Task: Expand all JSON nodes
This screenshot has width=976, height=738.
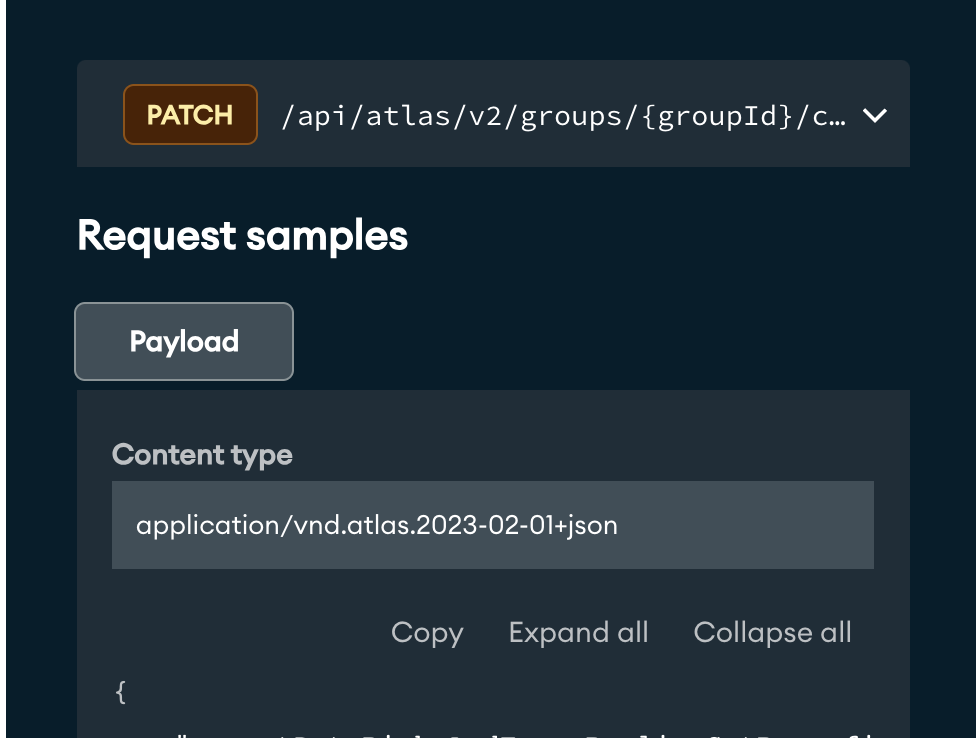Action: [578, 633]
